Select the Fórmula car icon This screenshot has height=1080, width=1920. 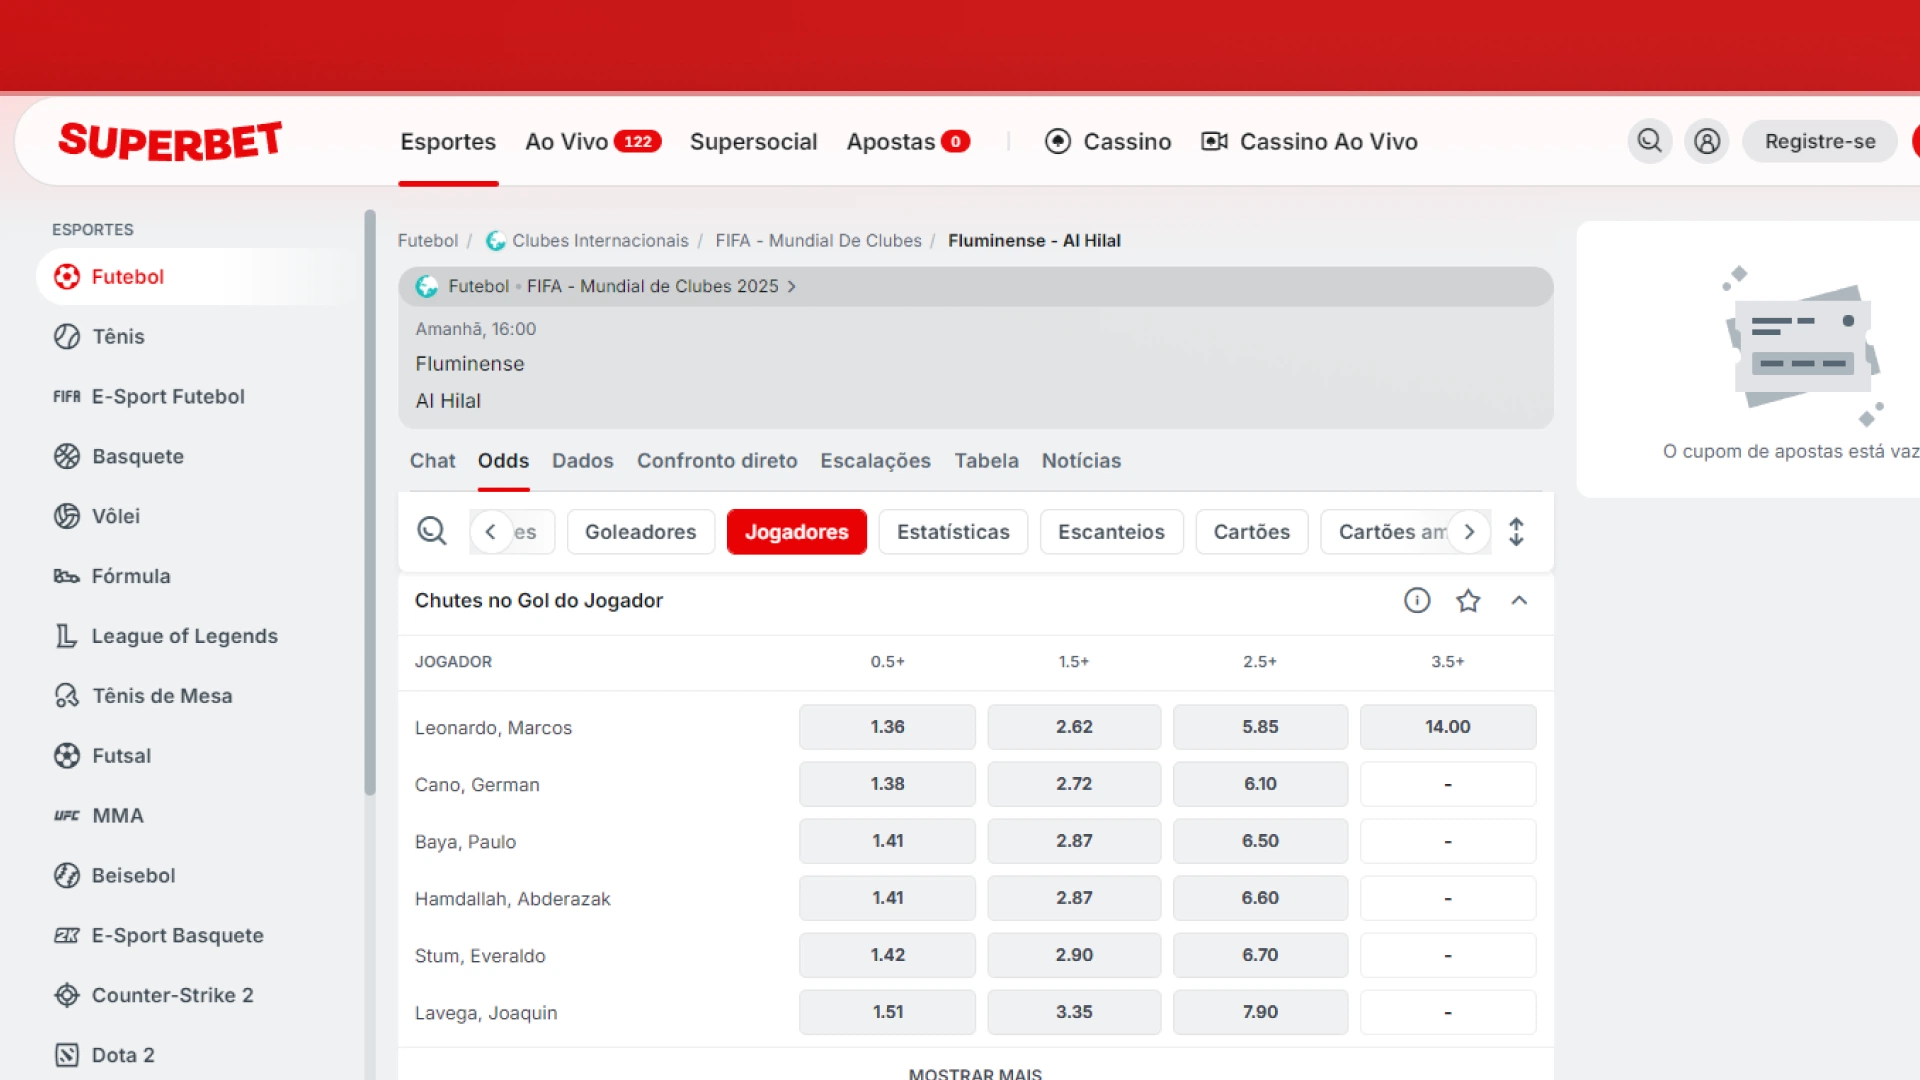tap(67, 576)
